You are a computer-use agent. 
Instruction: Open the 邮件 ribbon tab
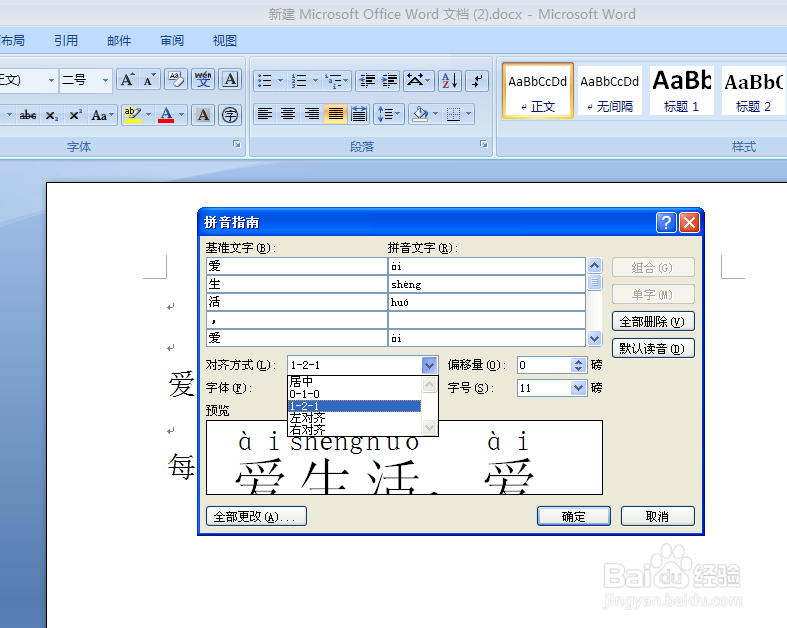(119, 41)
